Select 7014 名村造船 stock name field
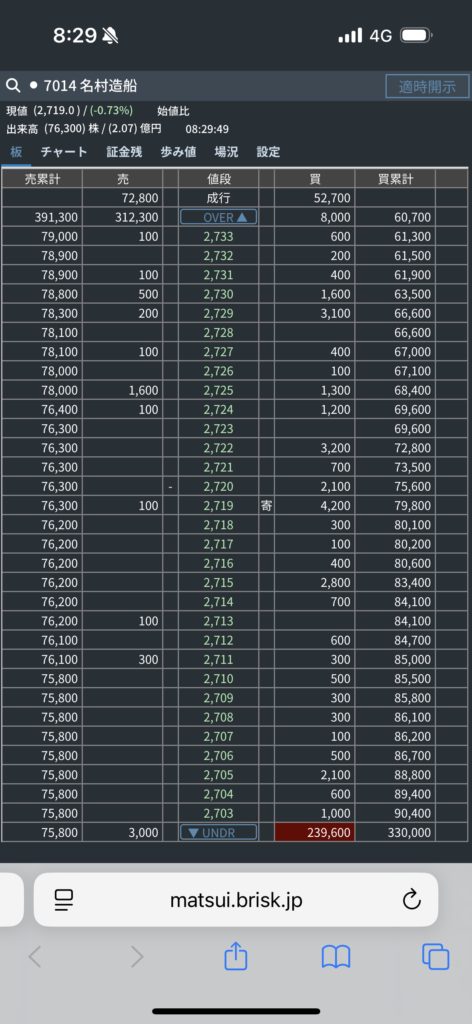472x1024 pixels. 91,86
